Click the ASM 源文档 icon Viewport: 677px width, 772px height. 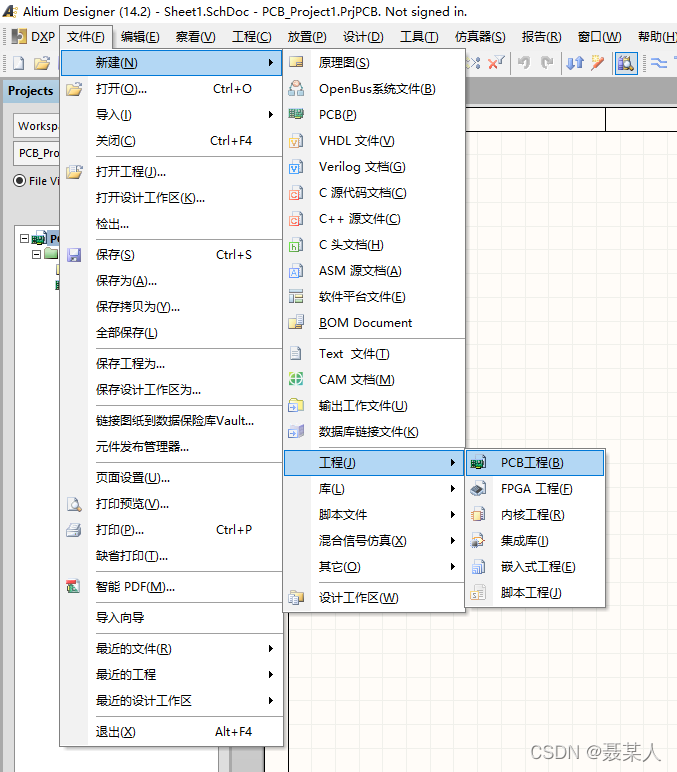tap(296, 271)
